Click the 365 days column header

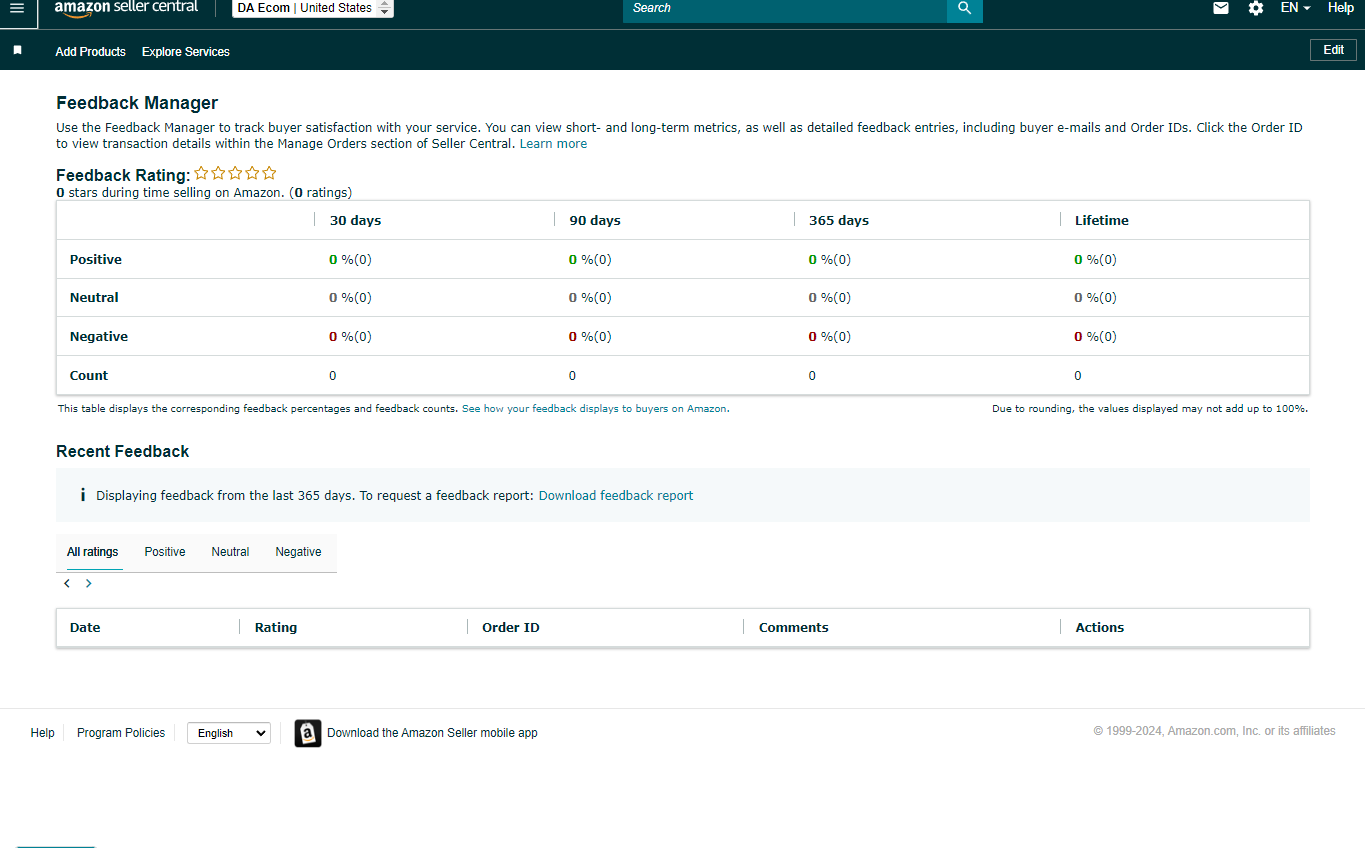point(839,221)
